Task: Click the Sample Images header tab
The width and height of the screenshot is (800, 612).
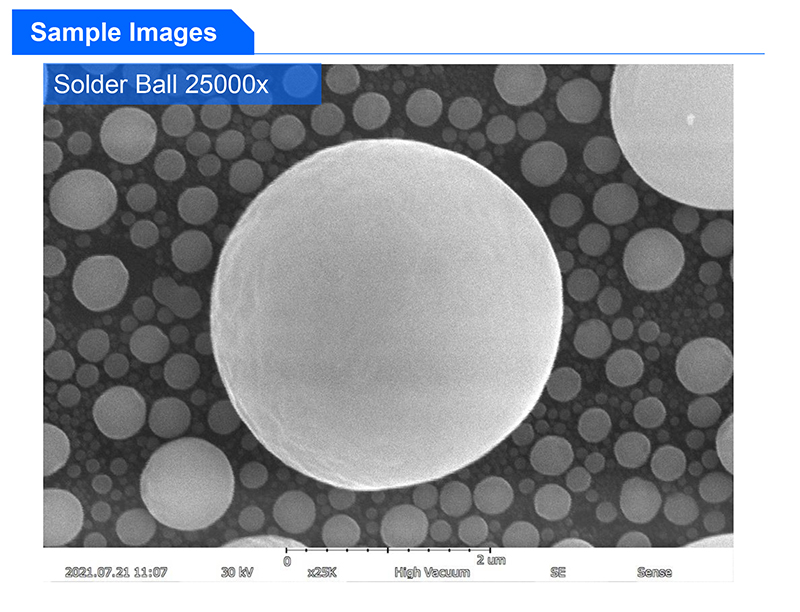Action: (133, 32)
